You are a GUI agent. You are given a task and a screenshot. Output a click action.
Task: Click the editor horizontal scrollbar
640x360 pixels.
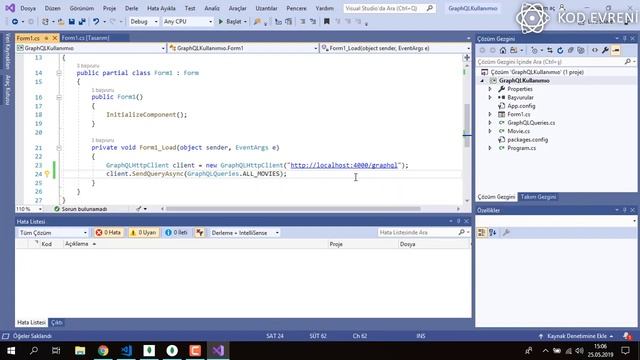(x=293, y=209)
